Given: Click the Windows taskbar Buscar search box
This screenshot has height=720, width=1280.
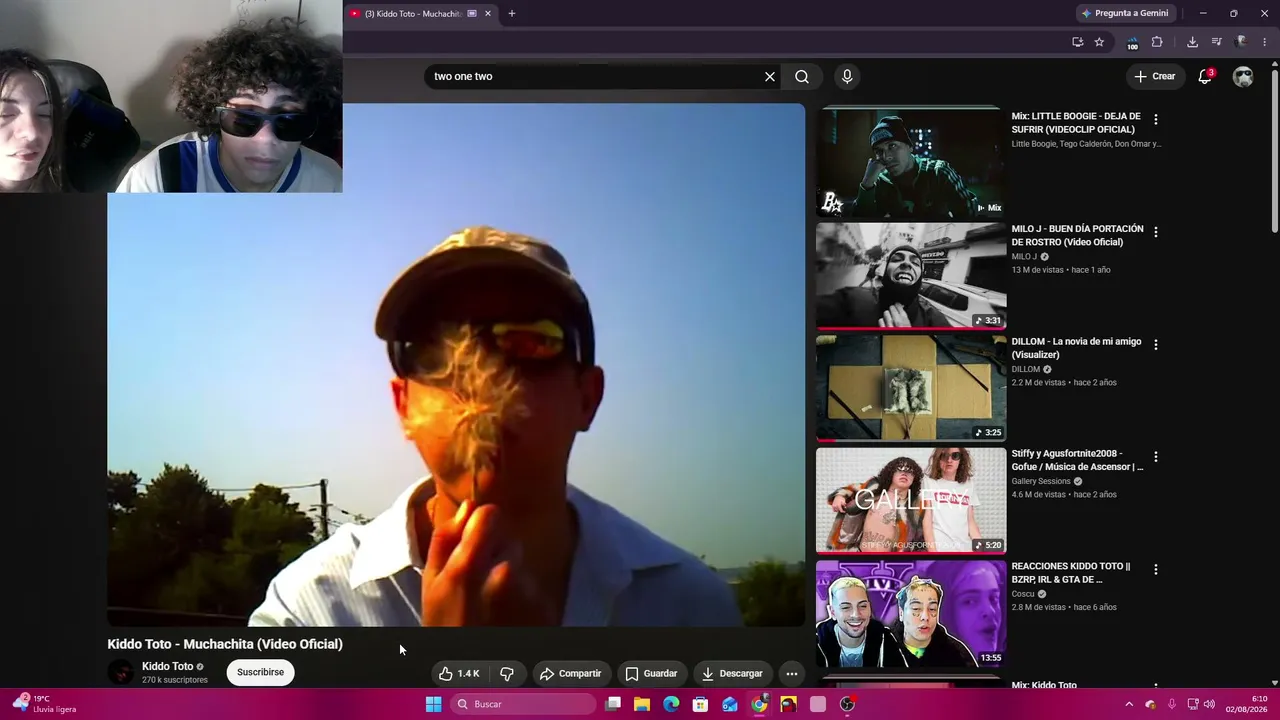Looking at the screenshot, I should click(522, 704).
